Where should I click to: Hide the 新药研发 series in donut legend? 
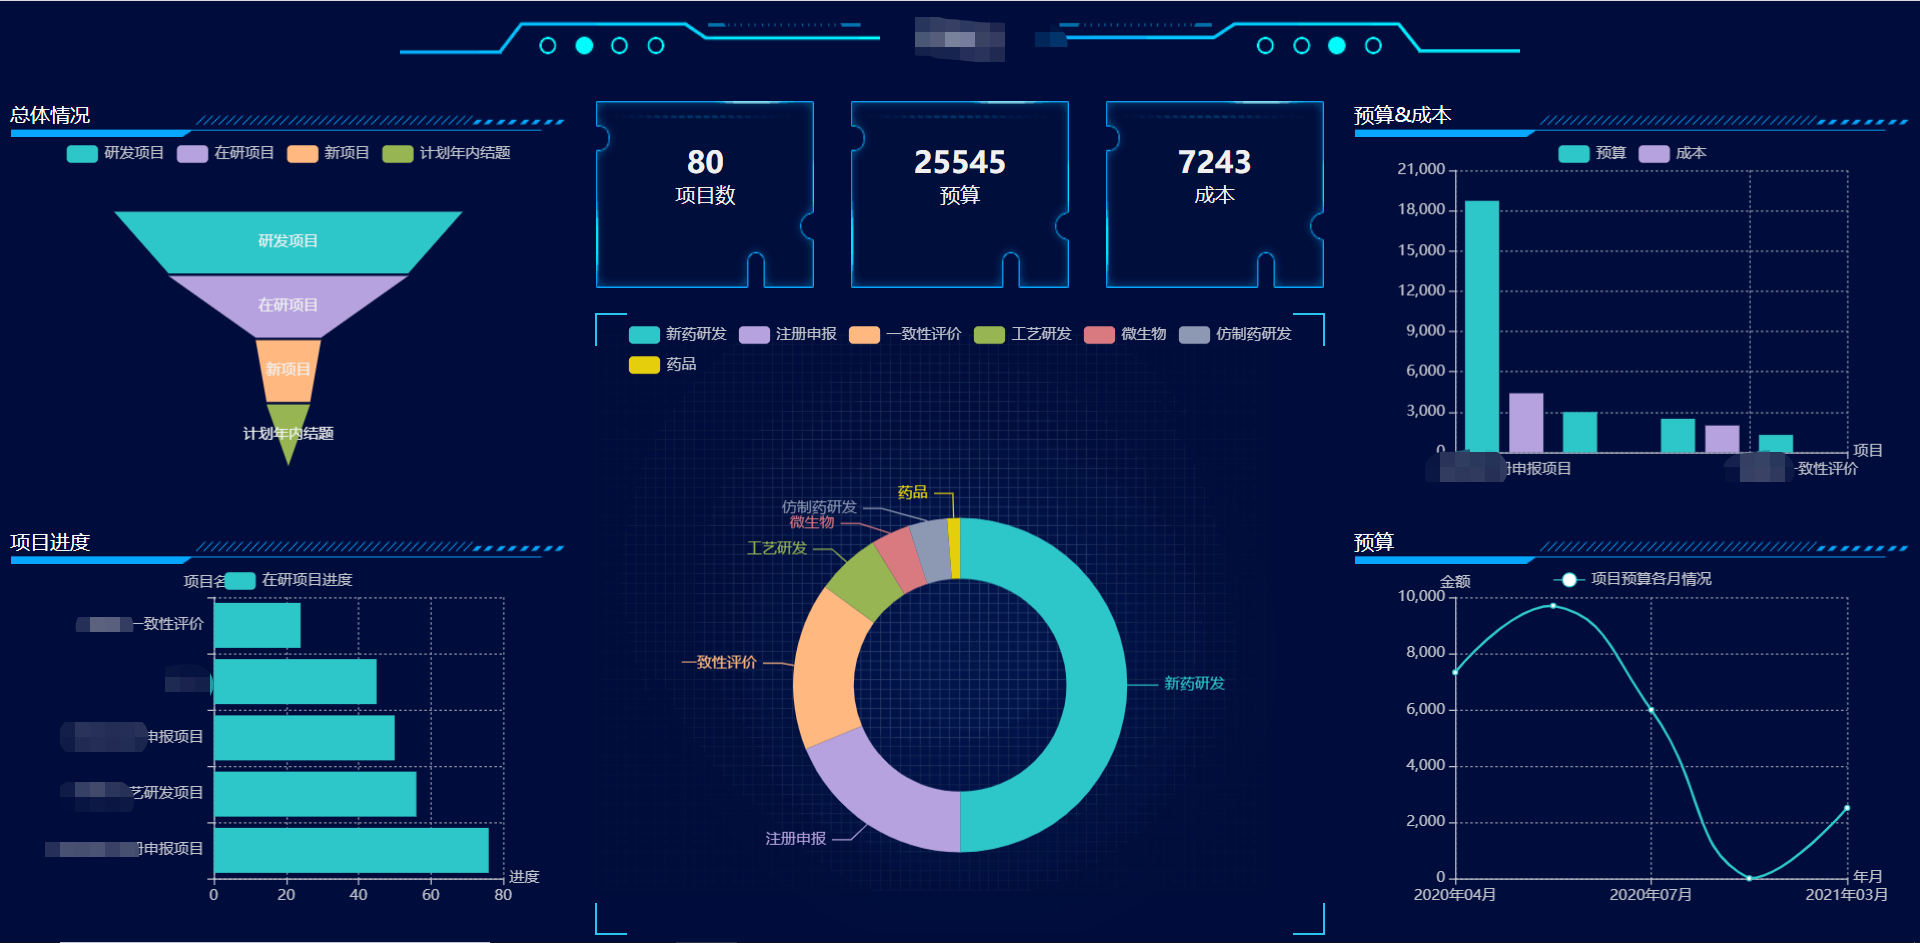tap(677, 334)
